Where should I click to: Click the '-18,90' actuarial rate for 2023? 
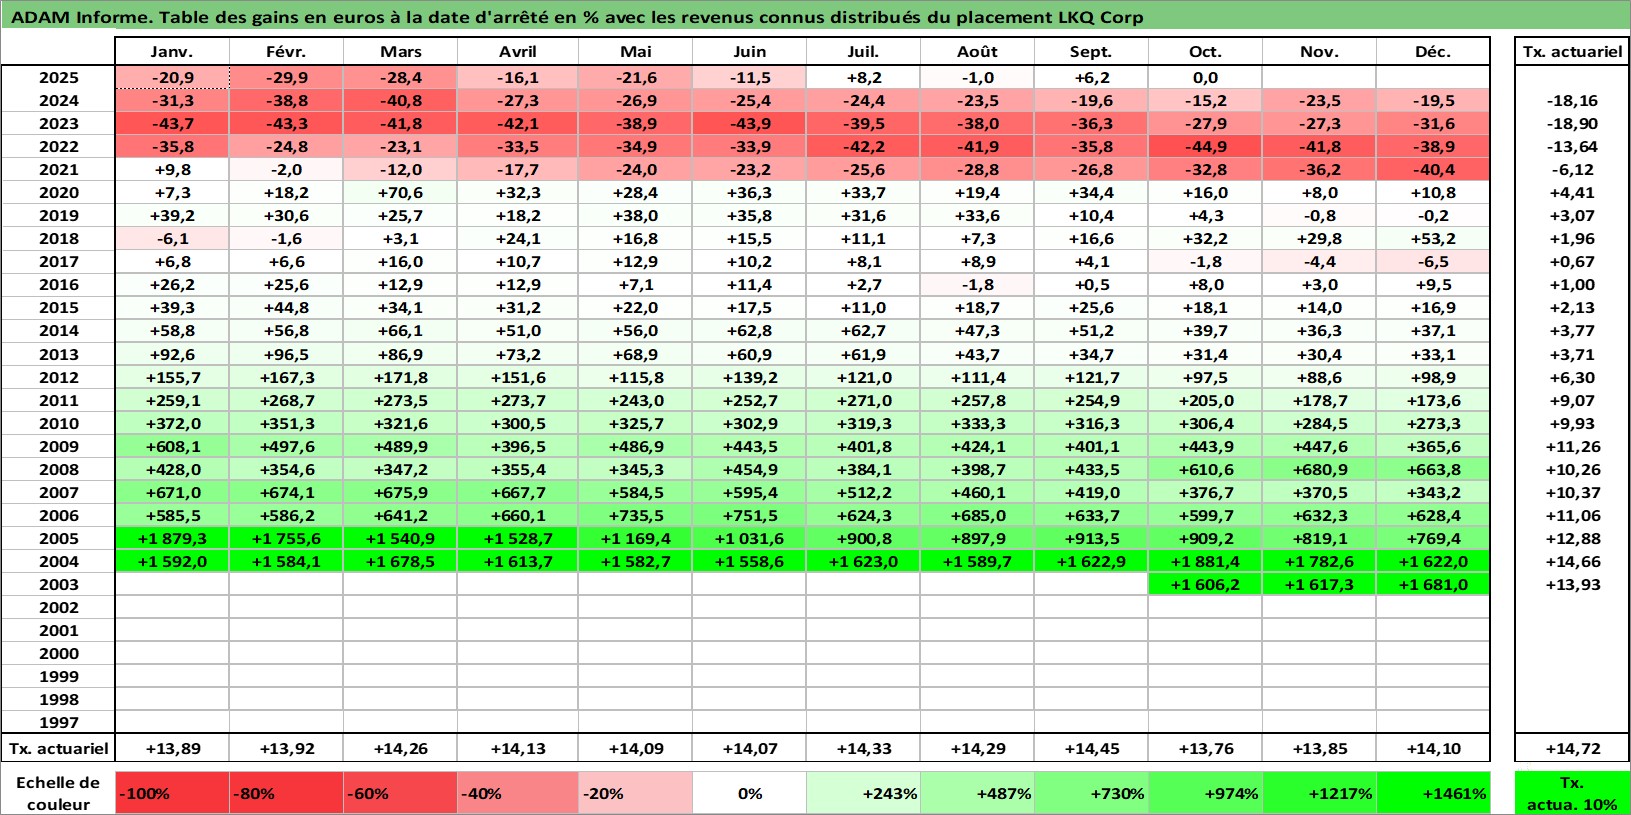(x=1572, y=124)
